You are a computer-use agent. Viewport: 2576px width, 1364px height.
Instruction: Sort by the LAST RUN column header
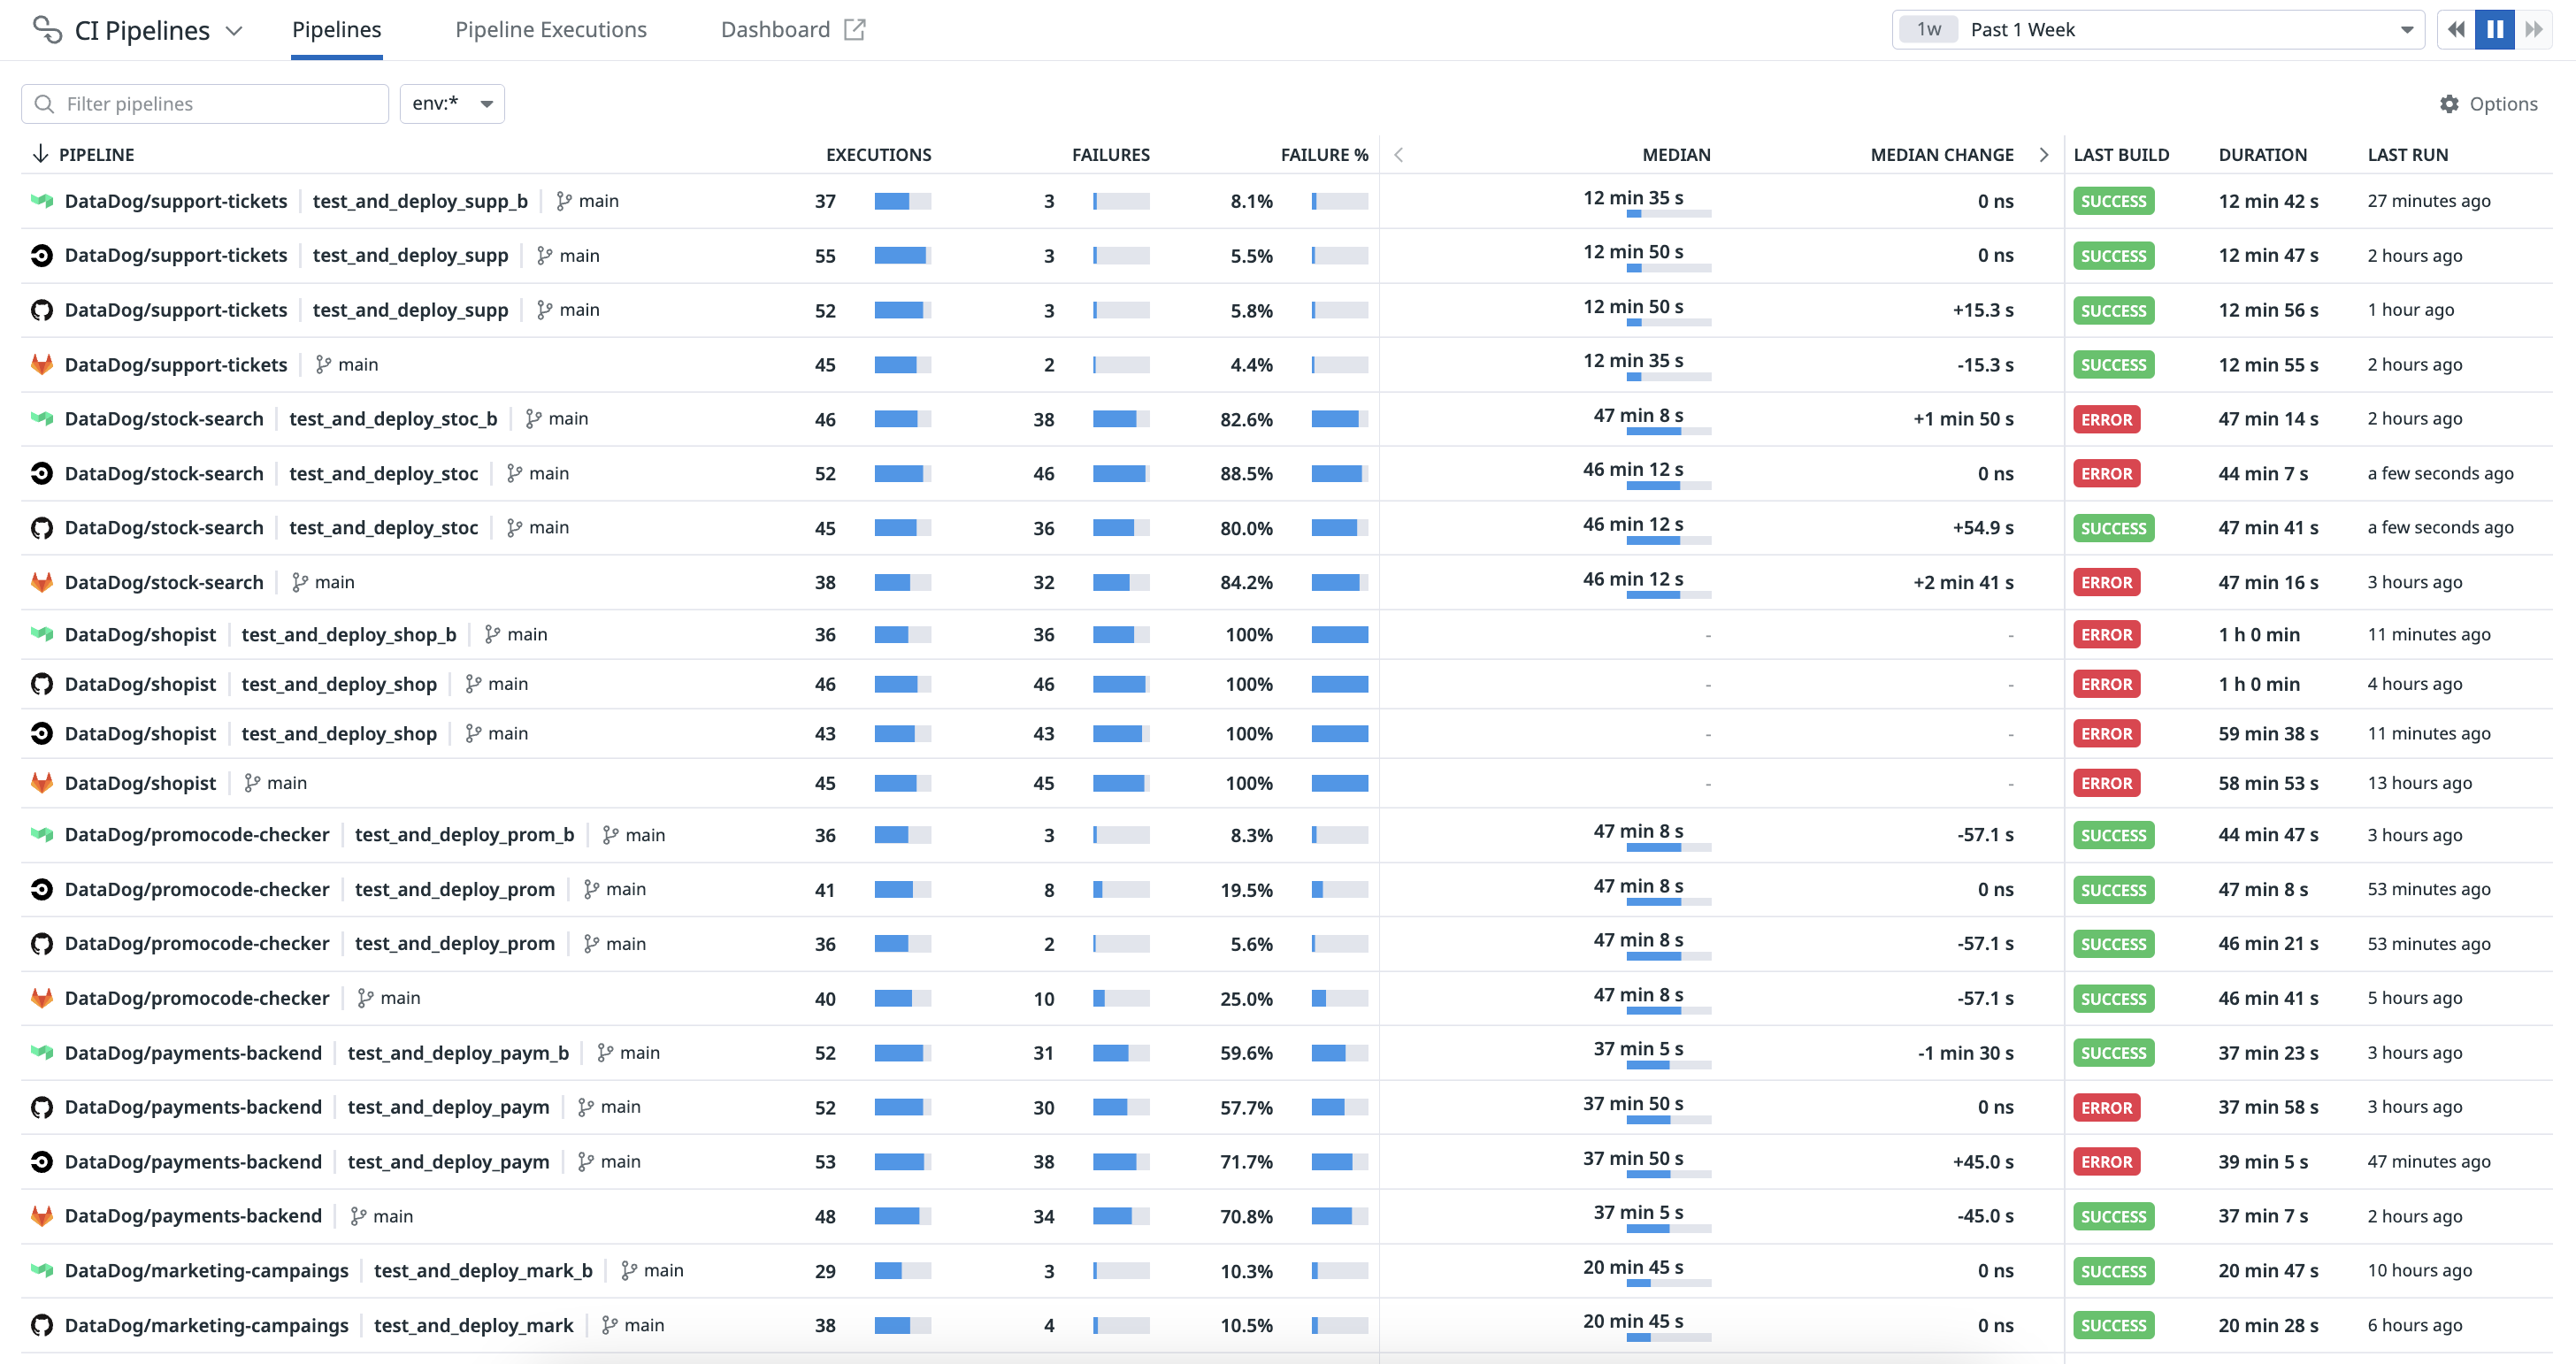[x=2407, y=155]
